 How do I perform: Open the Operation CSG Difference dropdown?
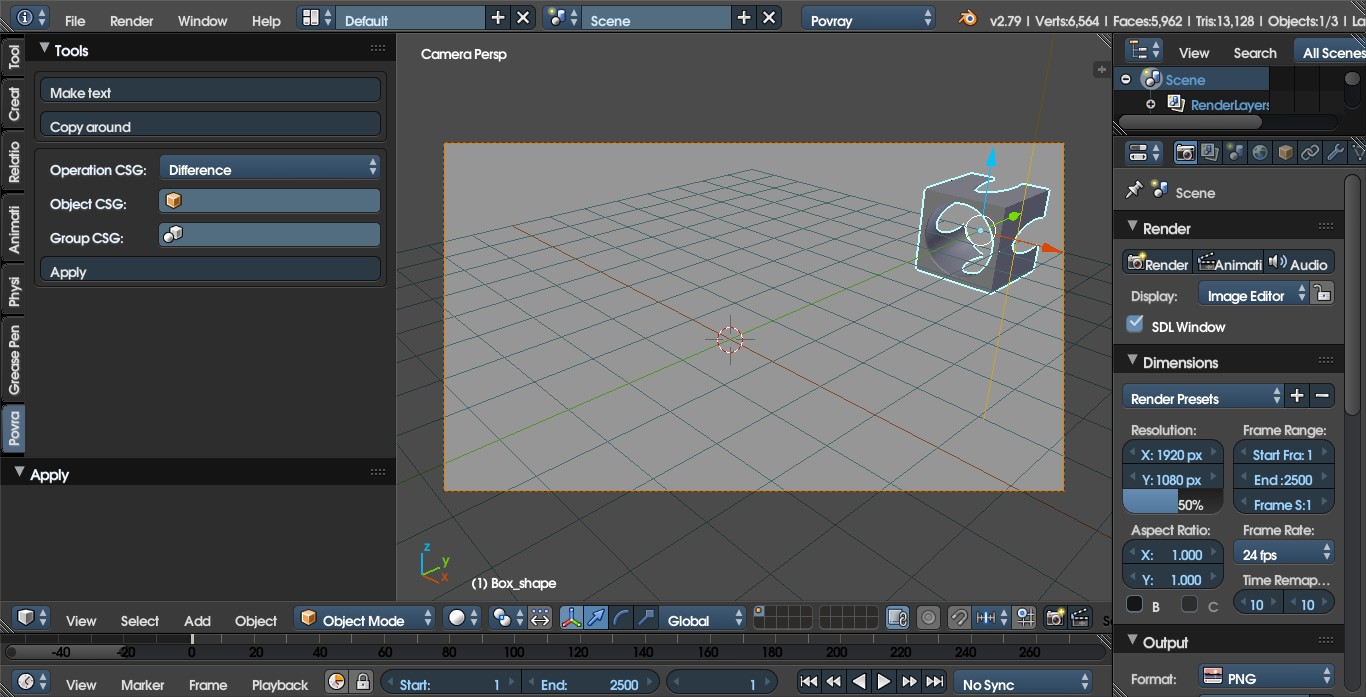(270, 169)
